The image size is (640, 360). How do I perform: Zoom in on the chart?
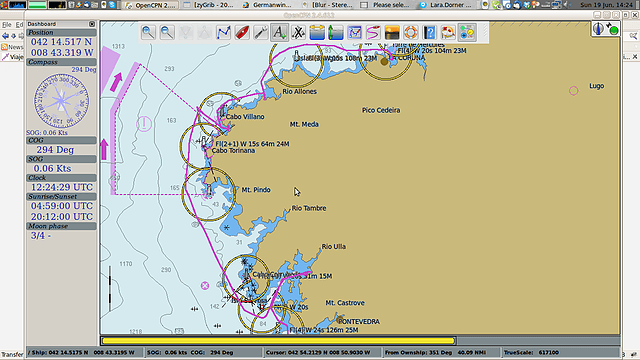tap(148, 32)
